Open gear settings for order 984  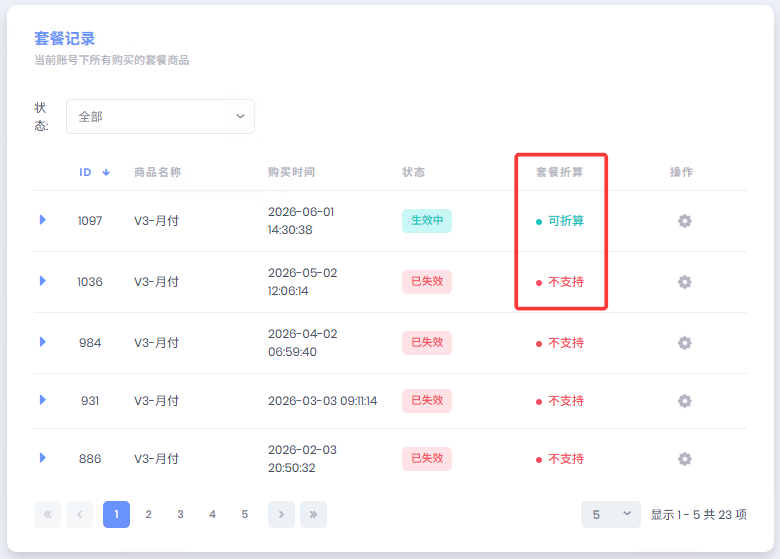coord(684,343)
